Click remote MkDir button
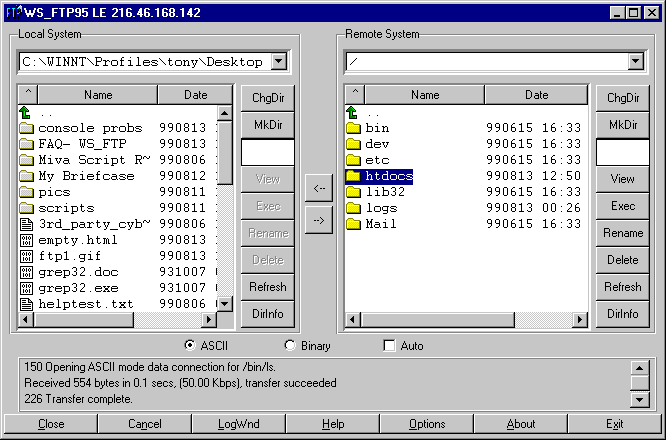The width and height of the screenshot is (666, 440). [623, 125]
